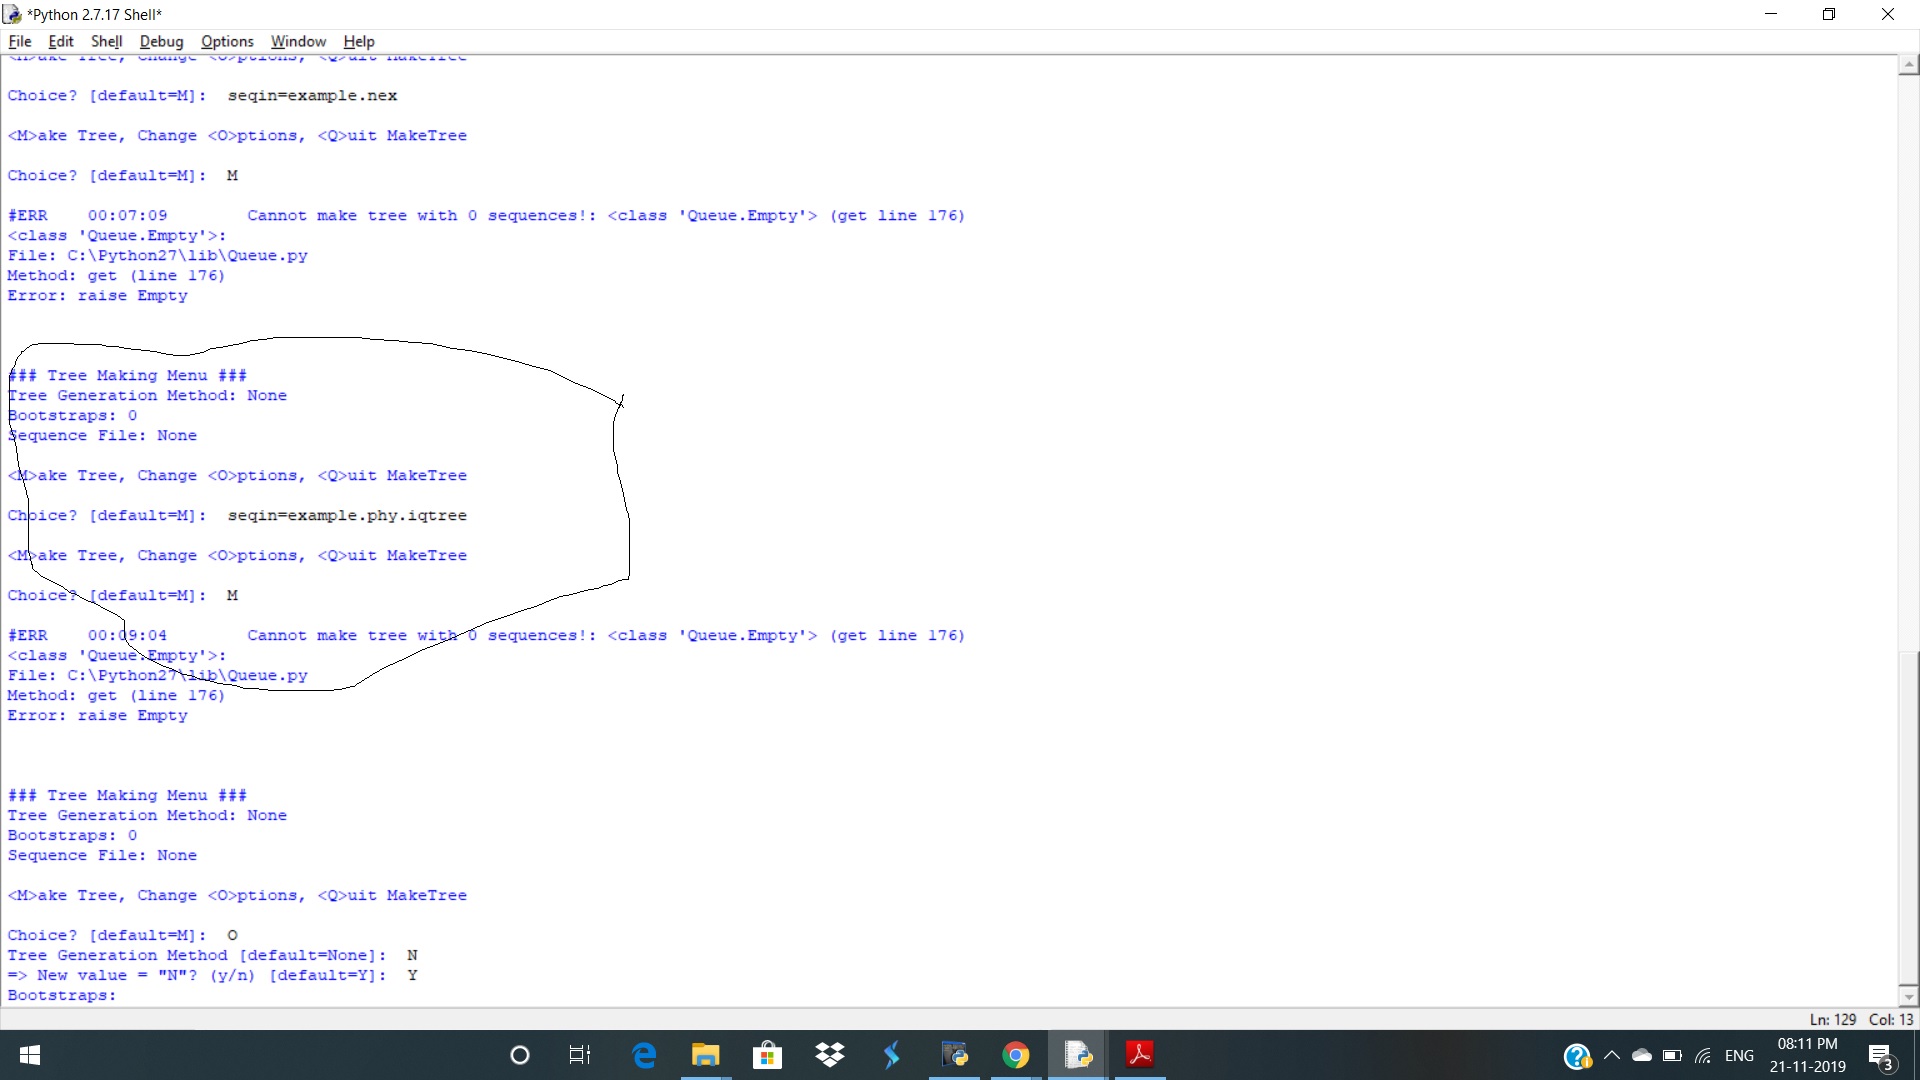Open the ENG language switcher
Screen dimensions: 1920x1080
click(1740, 1055)
